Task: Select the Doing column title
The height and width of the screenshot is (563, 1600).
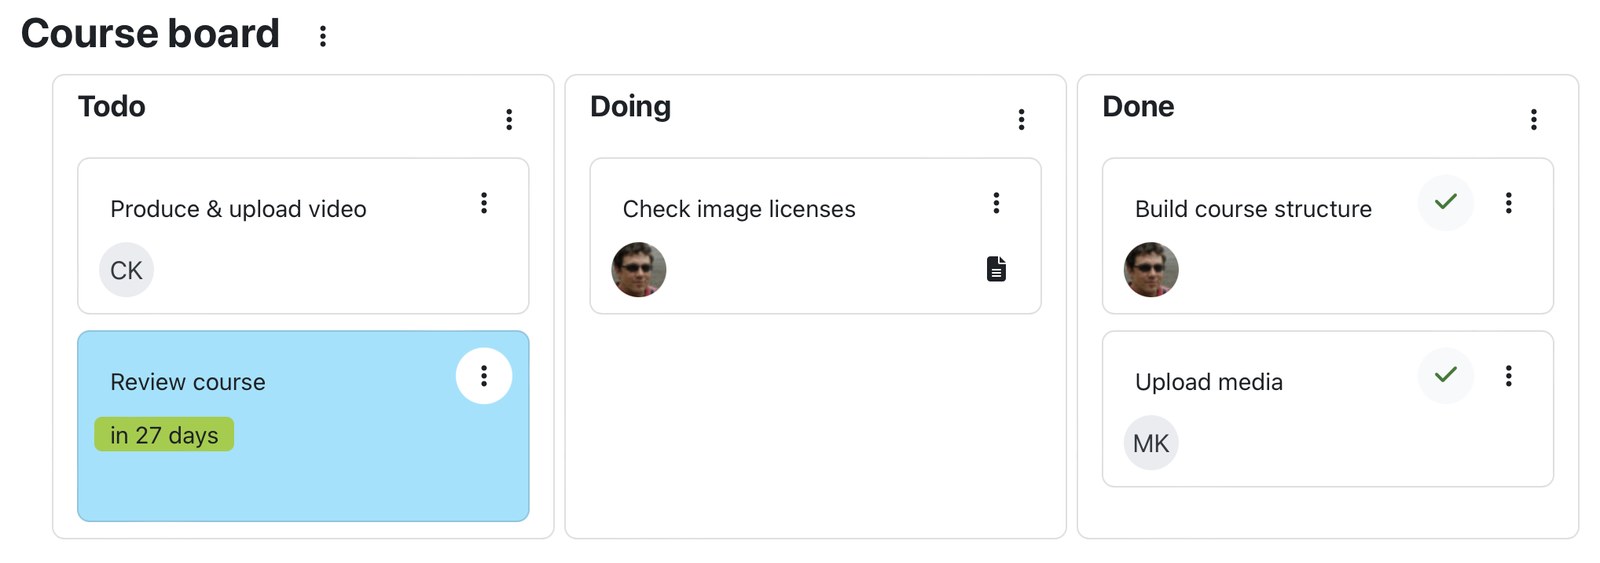Action: pos(630,106)
